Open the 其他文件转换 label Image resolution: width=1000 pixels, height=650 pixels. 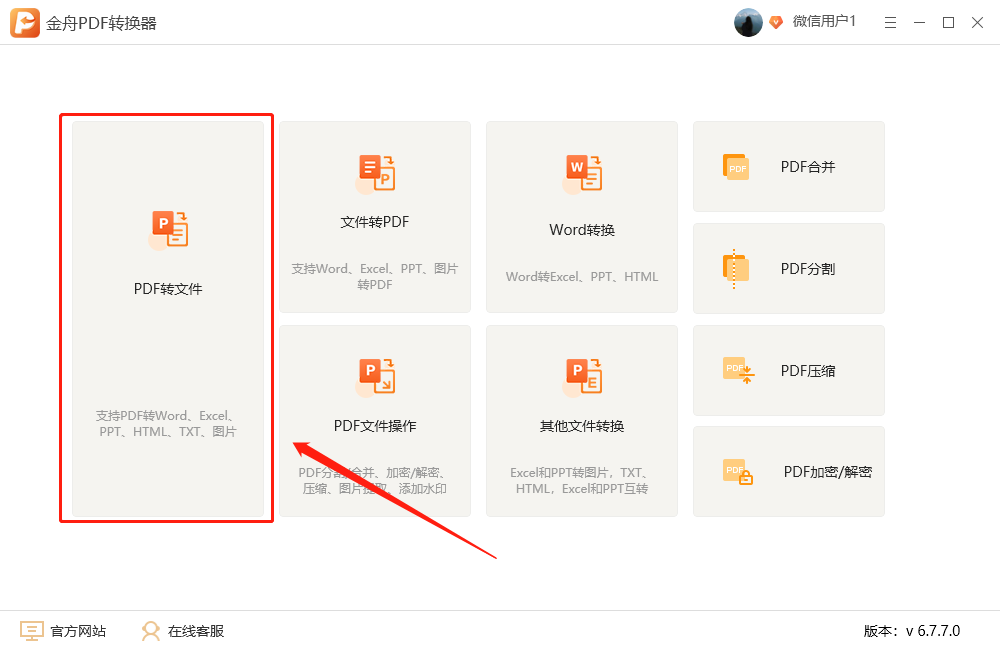[x=582, y=425]
